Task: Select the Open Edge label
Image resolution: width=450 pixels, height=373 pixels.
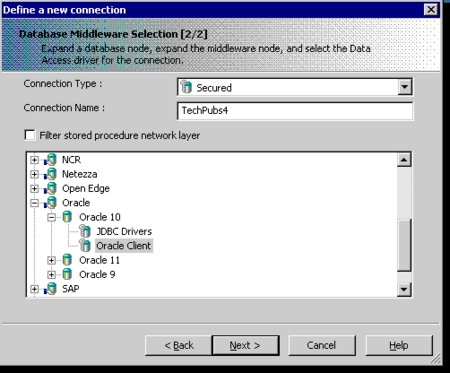Action: (x=86, y=188)
